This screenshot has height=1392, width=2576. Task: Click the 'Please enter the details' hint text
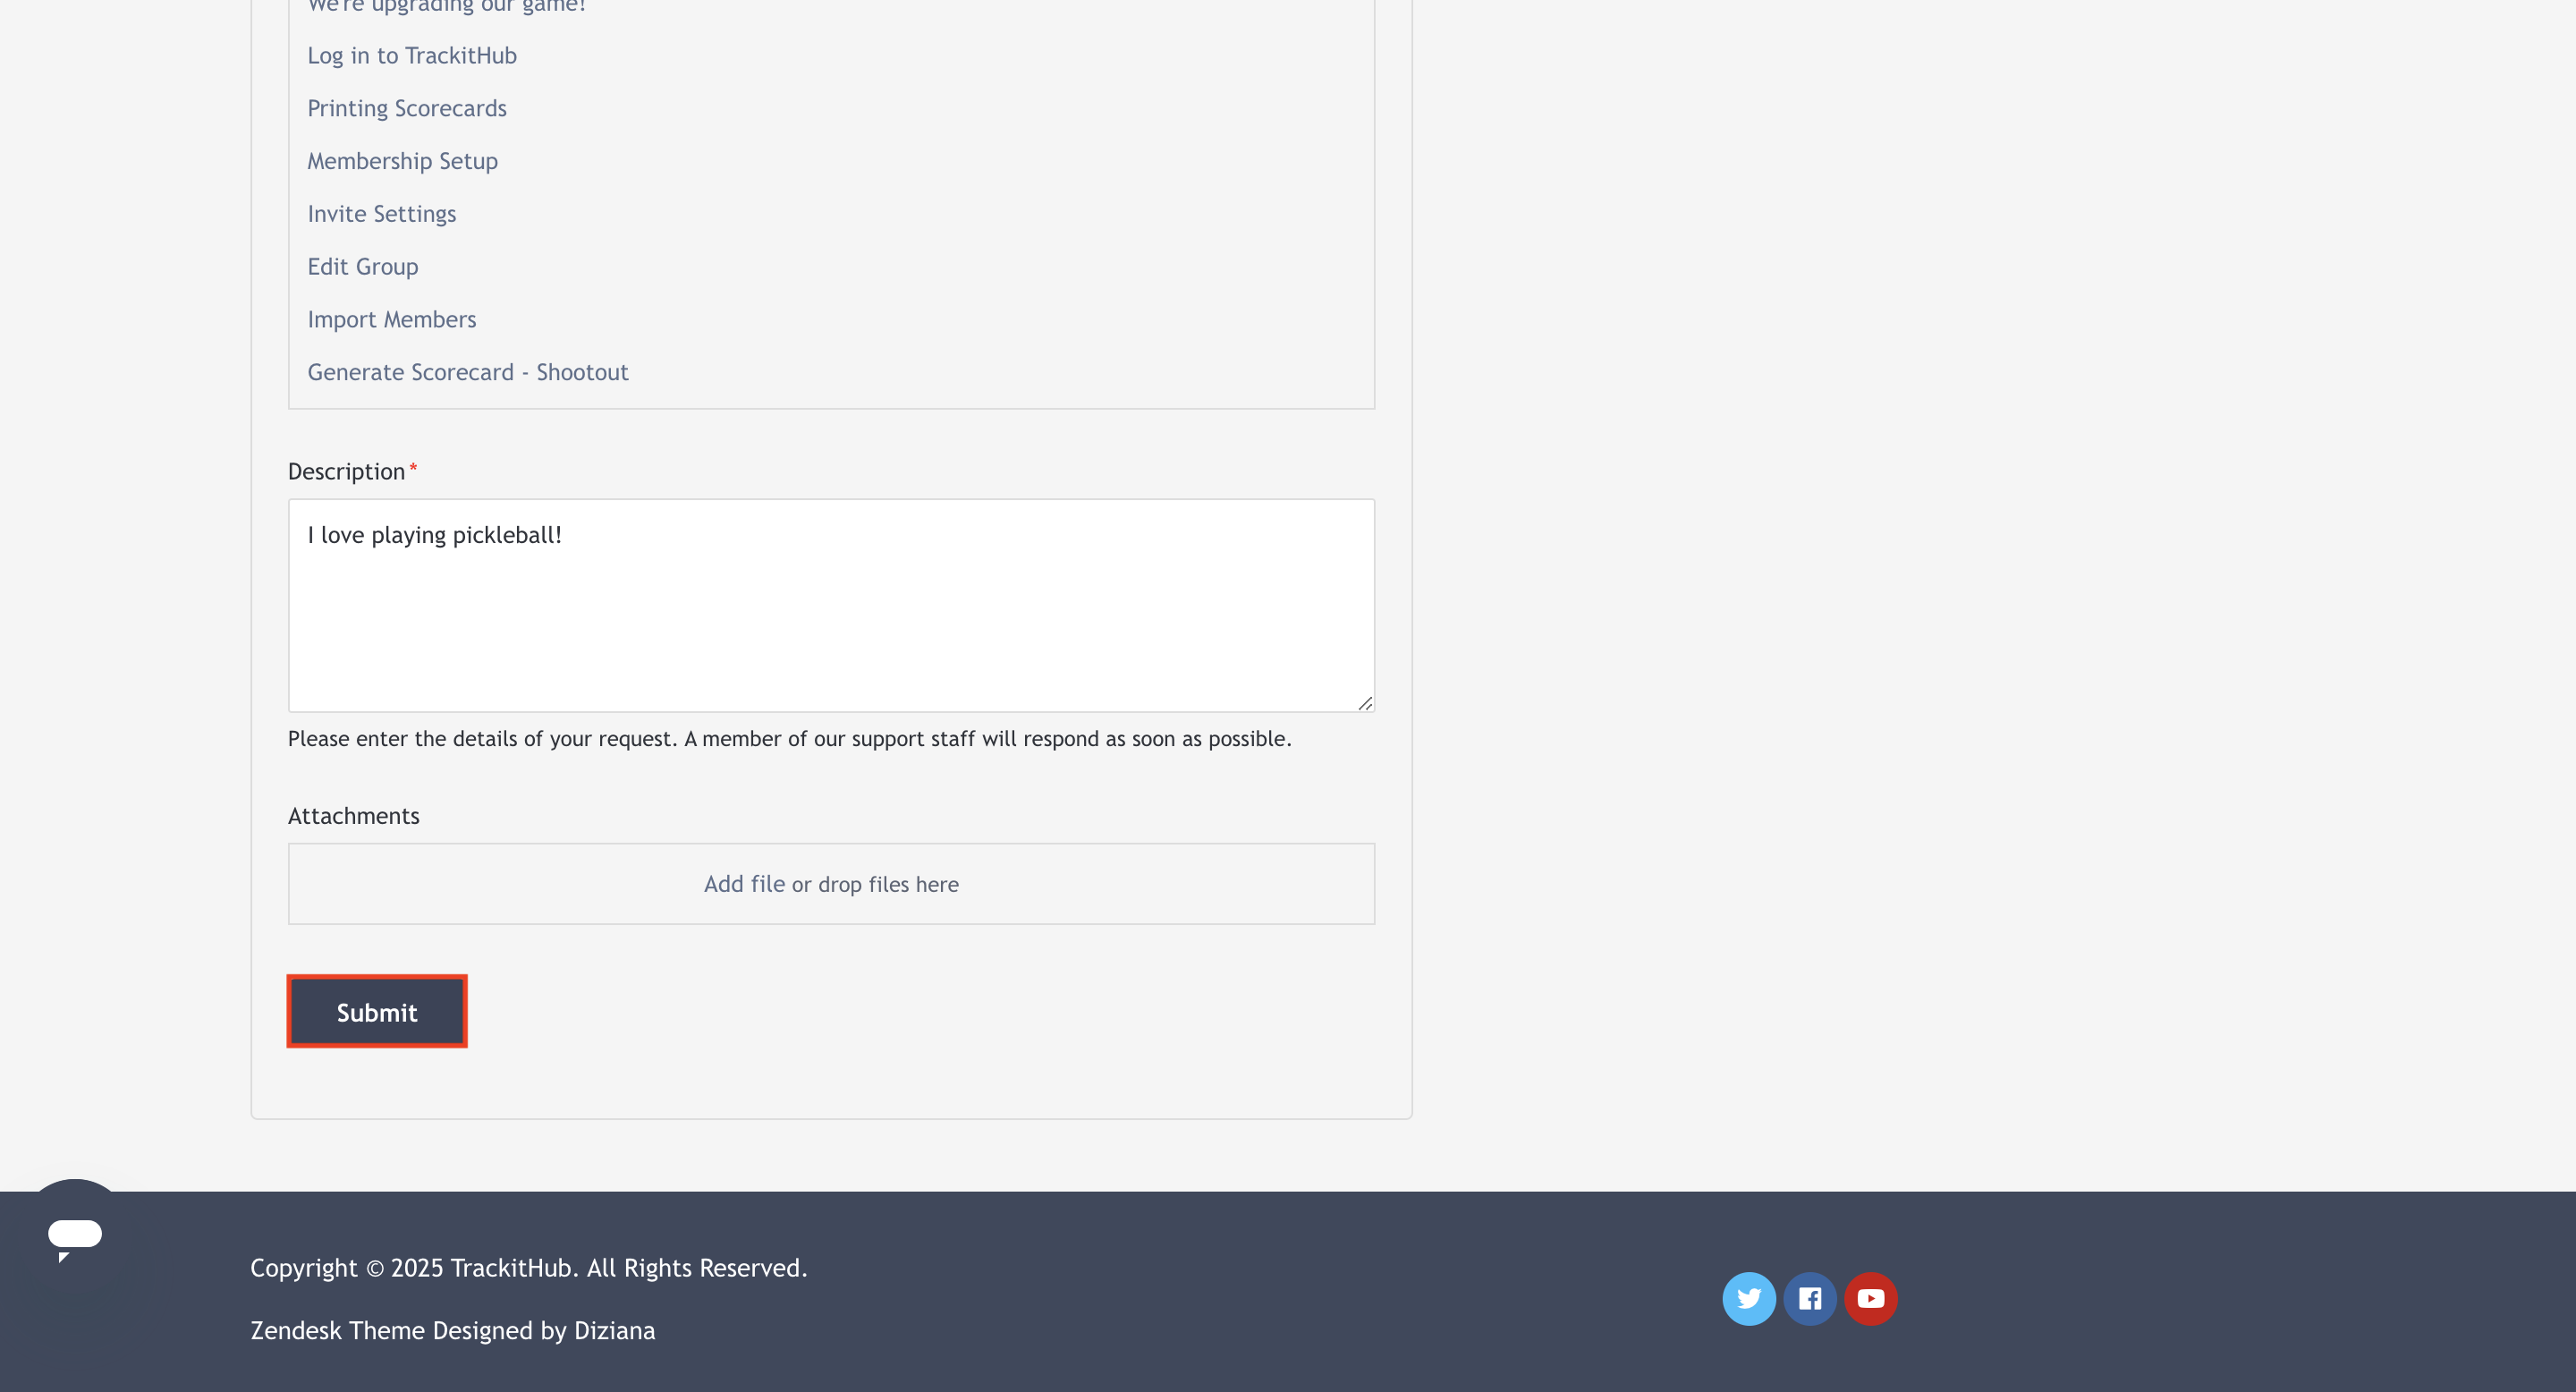pos(790,739)
